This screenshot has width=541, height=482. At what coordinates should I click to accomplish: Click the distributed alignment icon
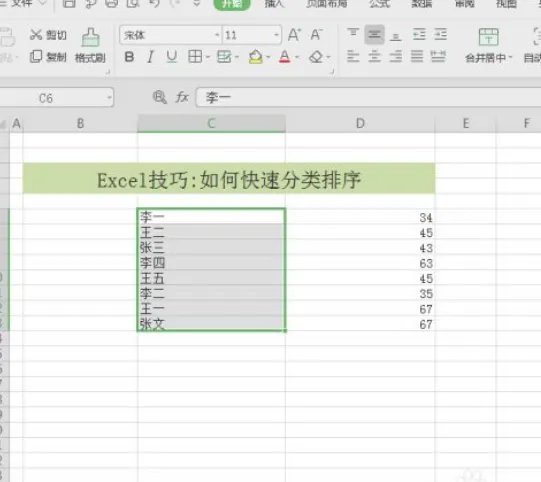pos(438,56)
